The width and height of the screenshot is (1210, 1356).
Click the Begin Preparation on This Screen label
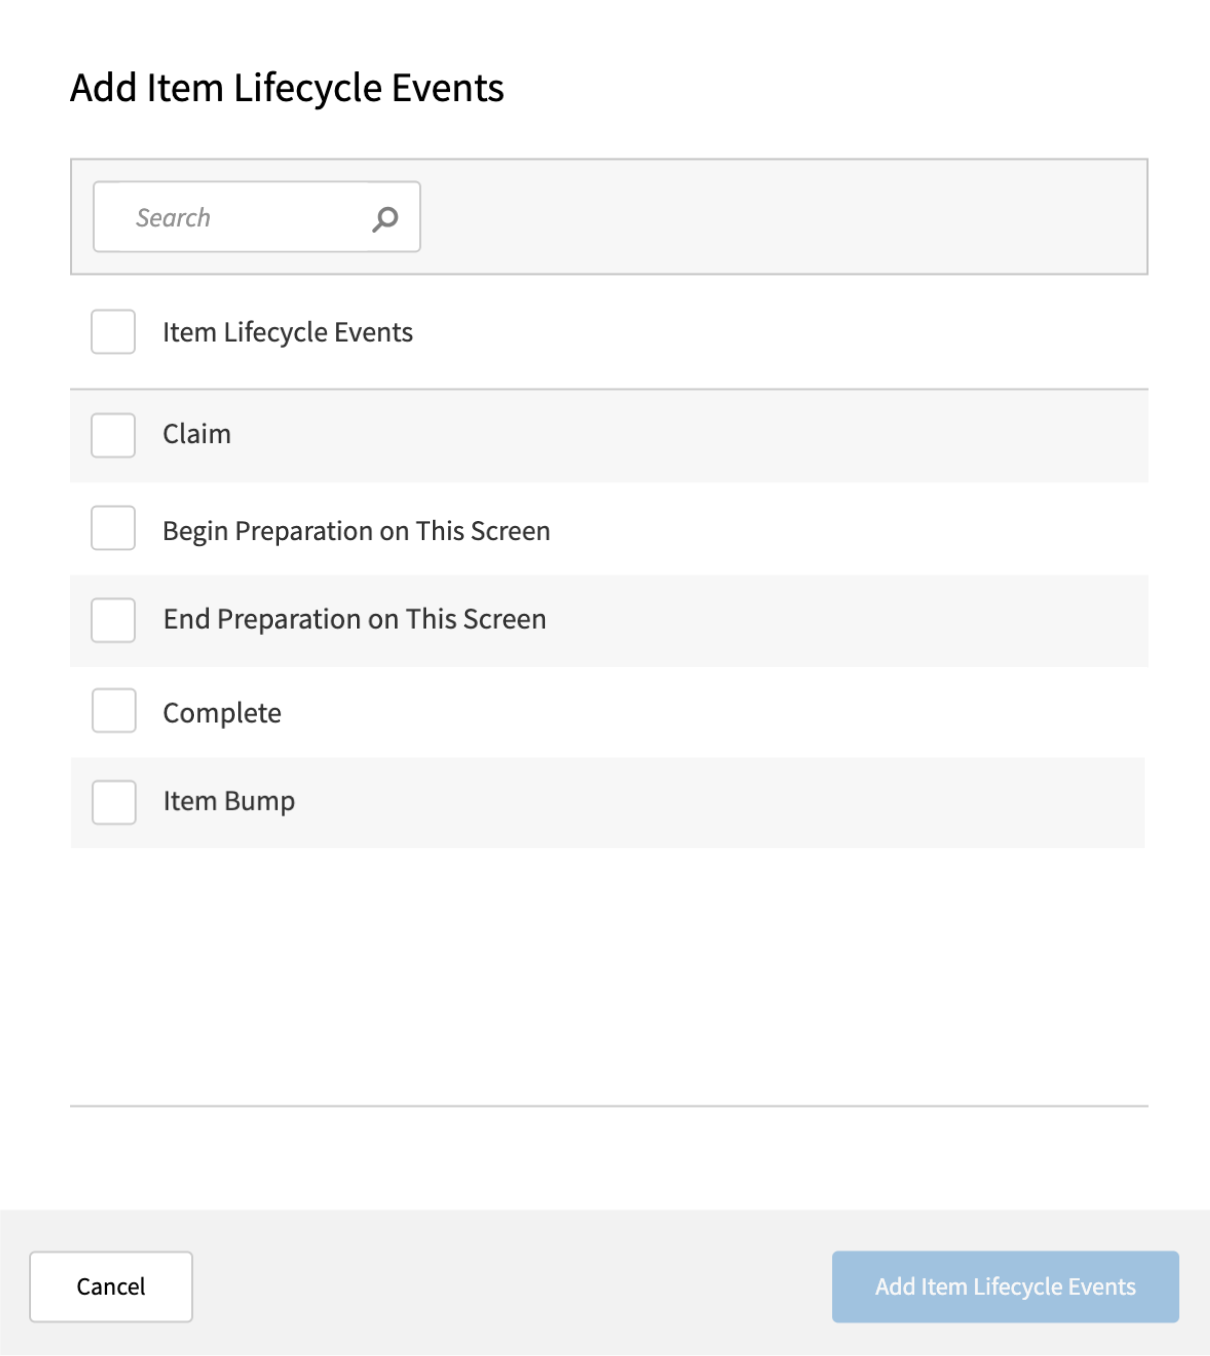click(355, 530)
